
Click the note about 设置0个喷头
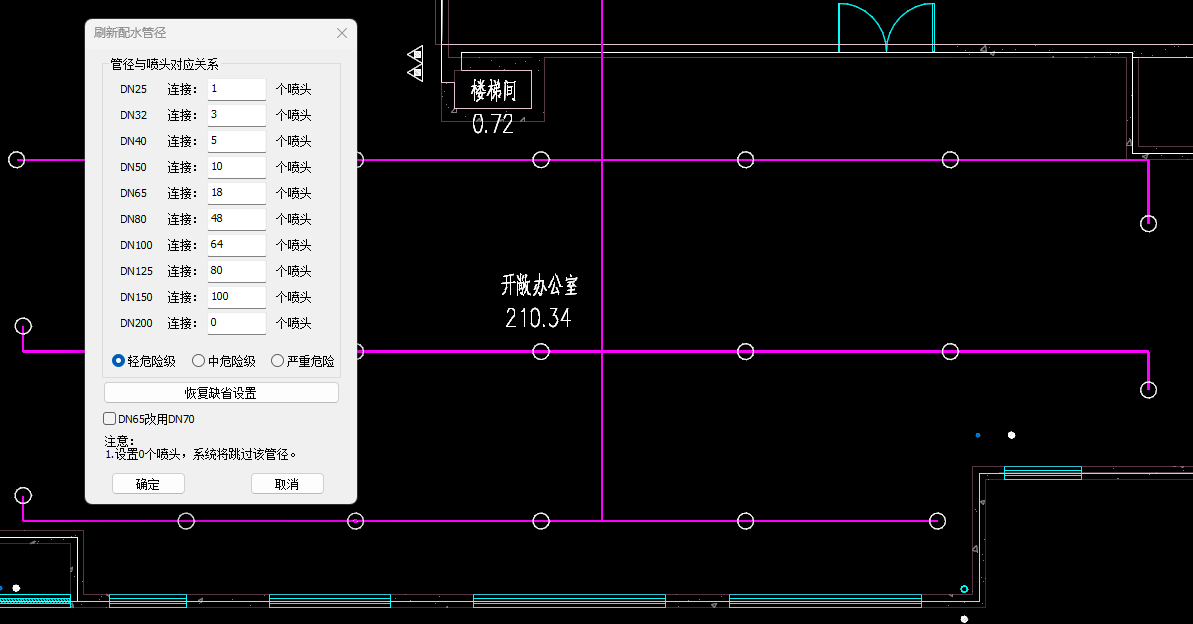point(200,454)
